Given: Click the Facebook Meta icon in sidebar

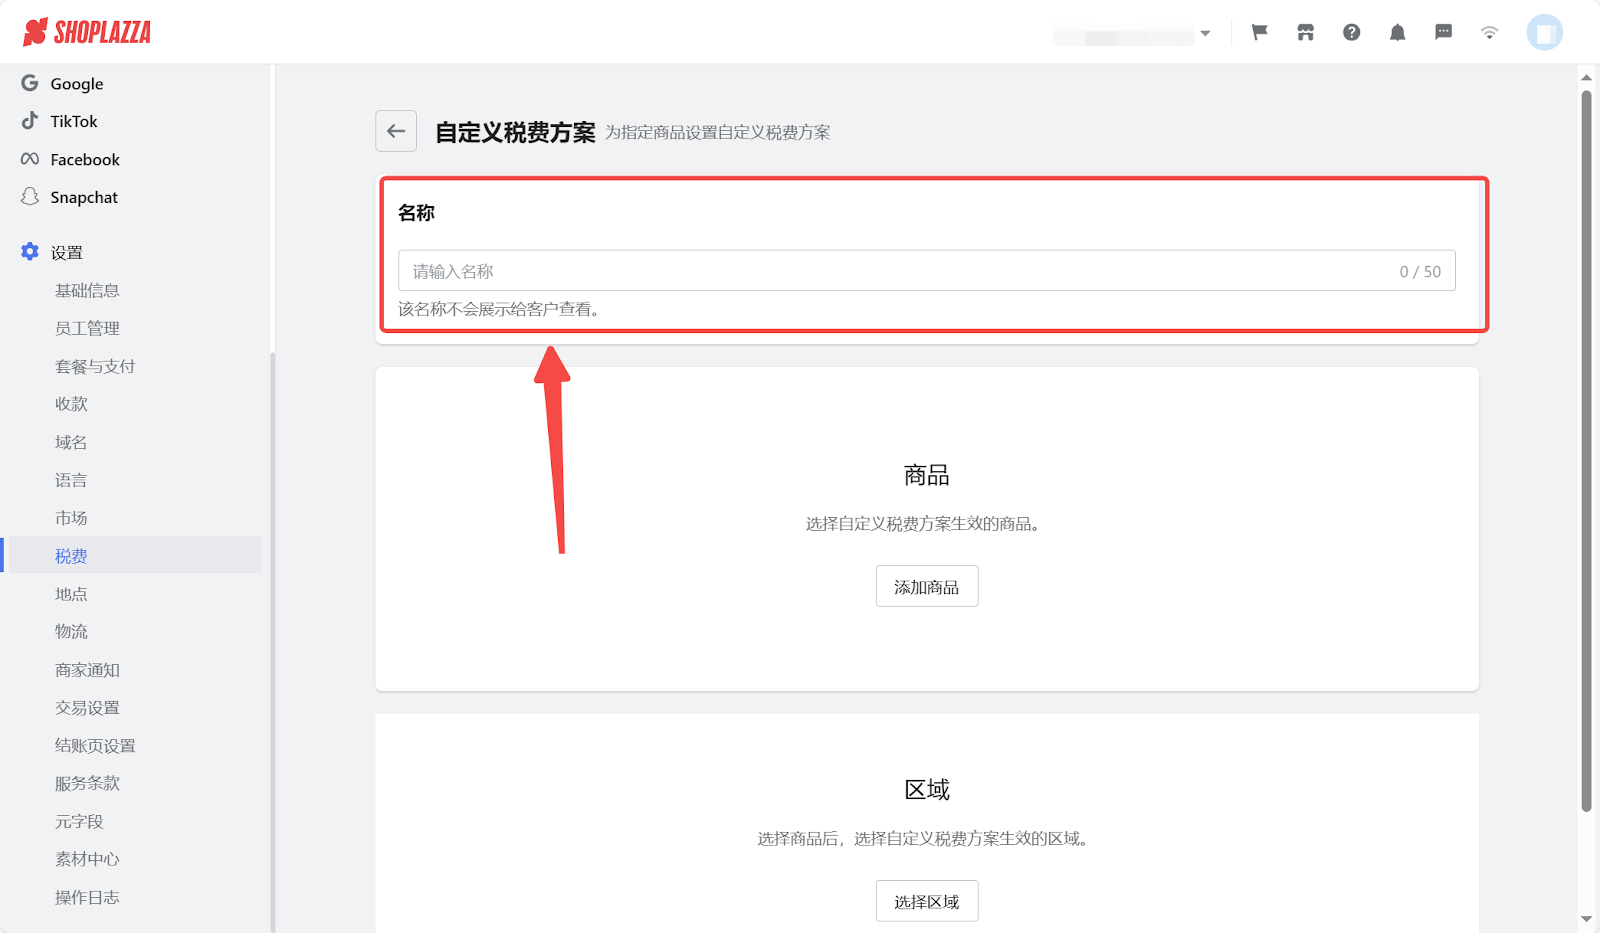Looking at the screenshot, I should (30, 159).
